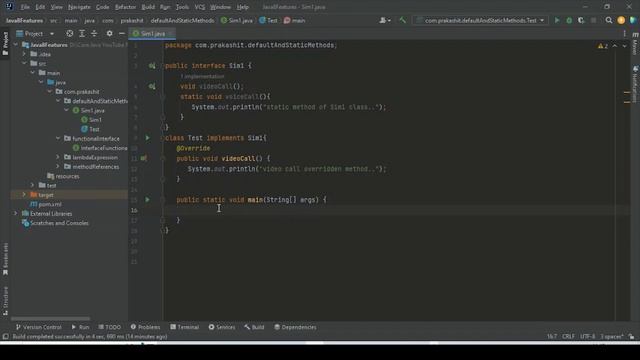Image resolution: width=640 pixels, height=360 pixels.
Task: Open the Run tool window tab
Action: pyautogui.click(x=80, y=327)
